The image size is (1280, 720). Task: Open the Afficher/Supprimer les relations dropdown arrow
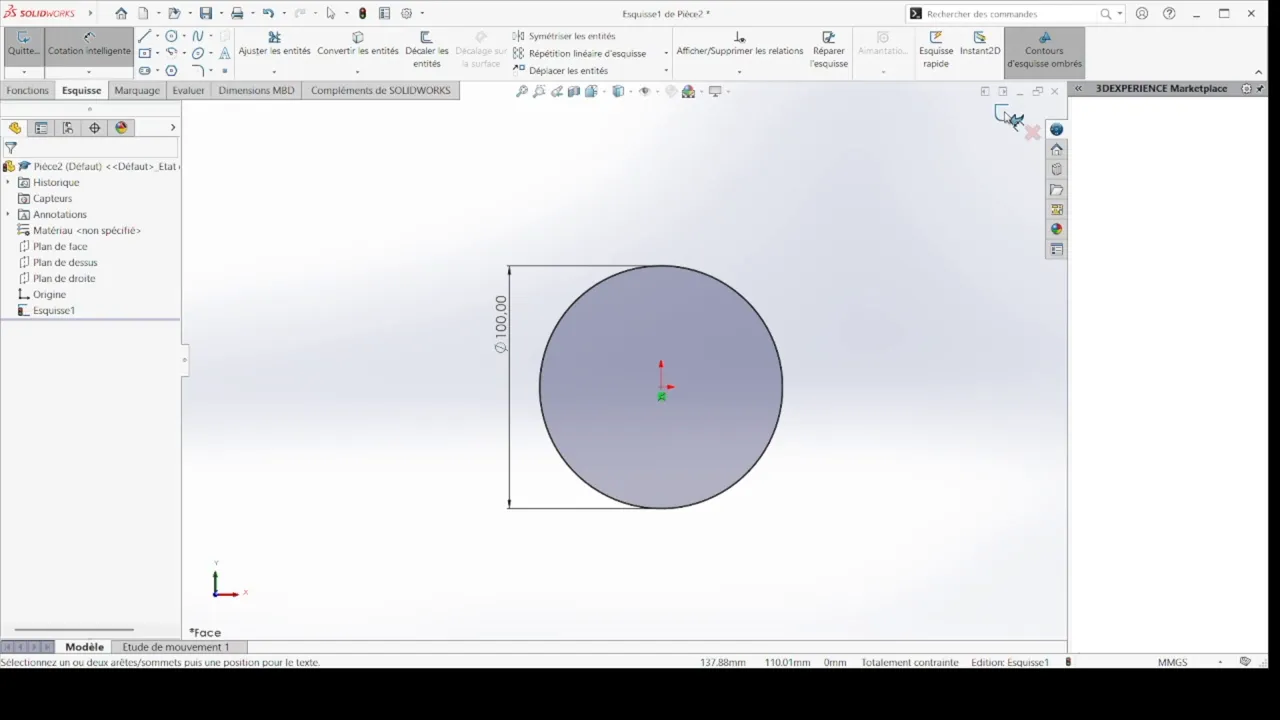tap(739, 72)
